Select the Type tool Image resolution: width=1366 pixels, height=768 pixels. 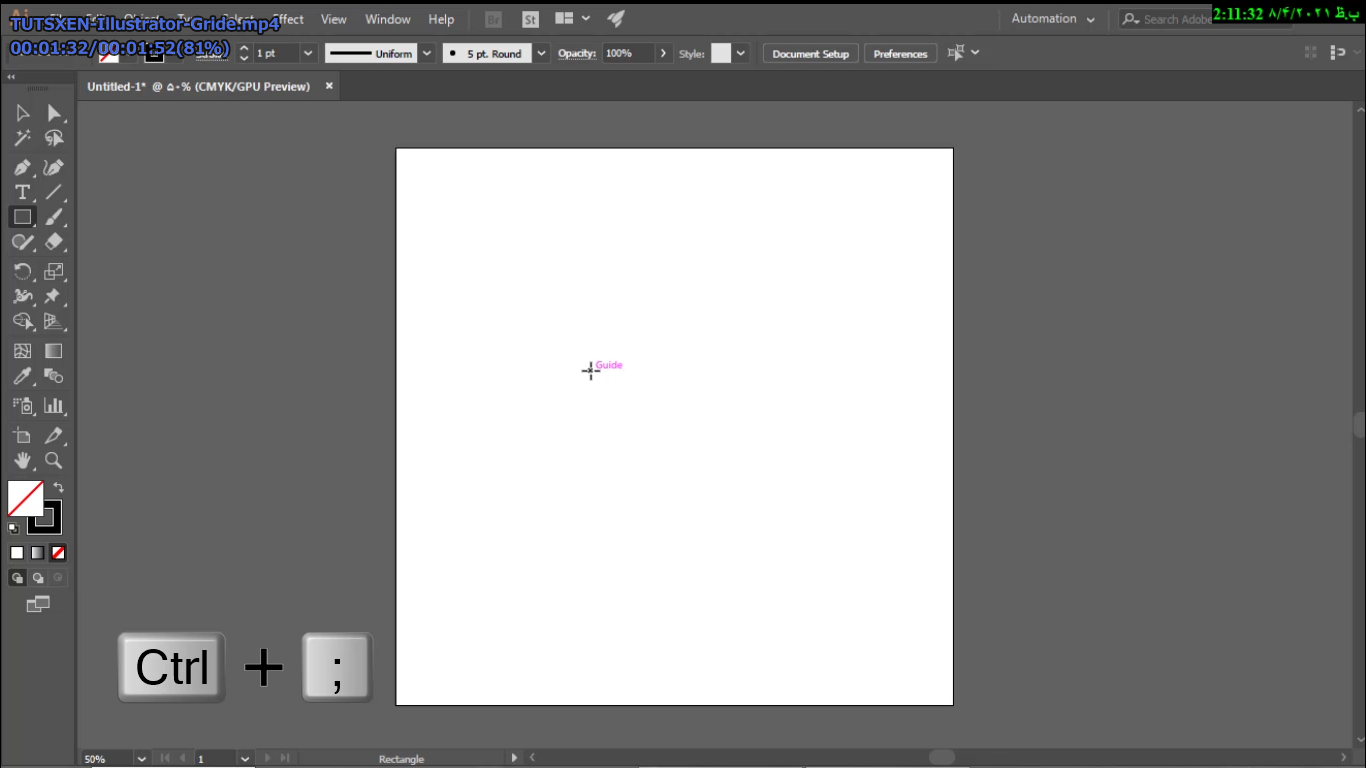coord(22,192)
